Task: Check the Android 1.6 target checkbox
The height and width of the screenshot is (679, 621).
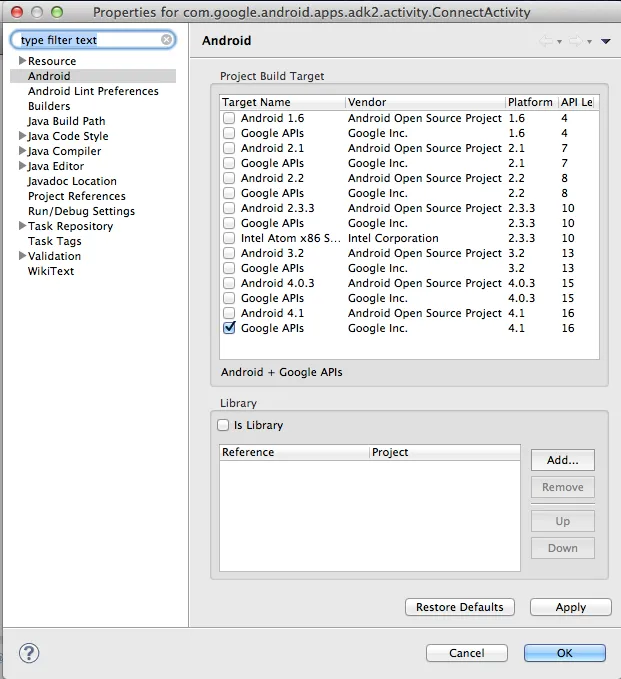Action: (229, 118)
